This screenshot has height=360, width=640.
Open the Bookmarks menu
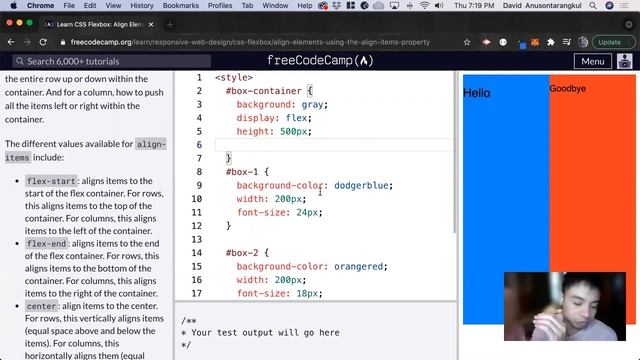tap(180, 5)
